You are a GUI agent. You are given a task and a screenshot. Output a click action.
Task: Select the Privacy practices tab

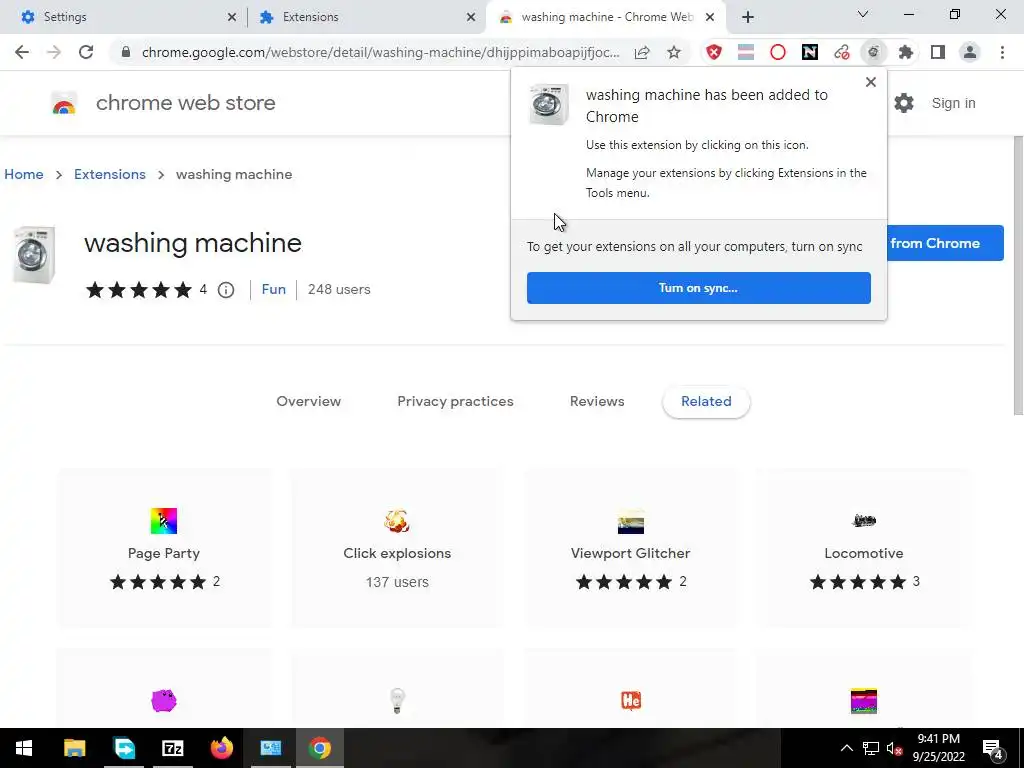(455, 402)
